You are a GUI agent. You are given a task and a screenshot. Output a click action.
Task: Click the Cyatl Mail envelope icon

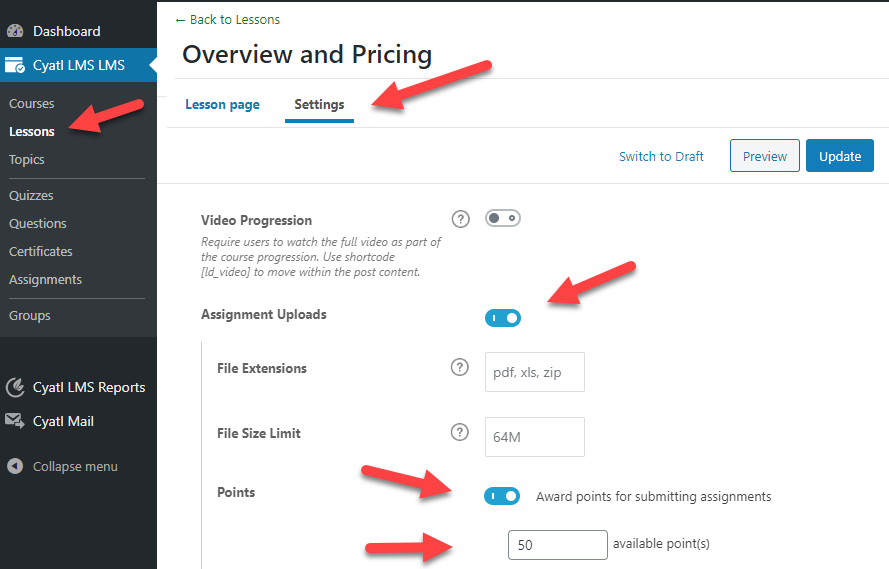click(15, 421)
